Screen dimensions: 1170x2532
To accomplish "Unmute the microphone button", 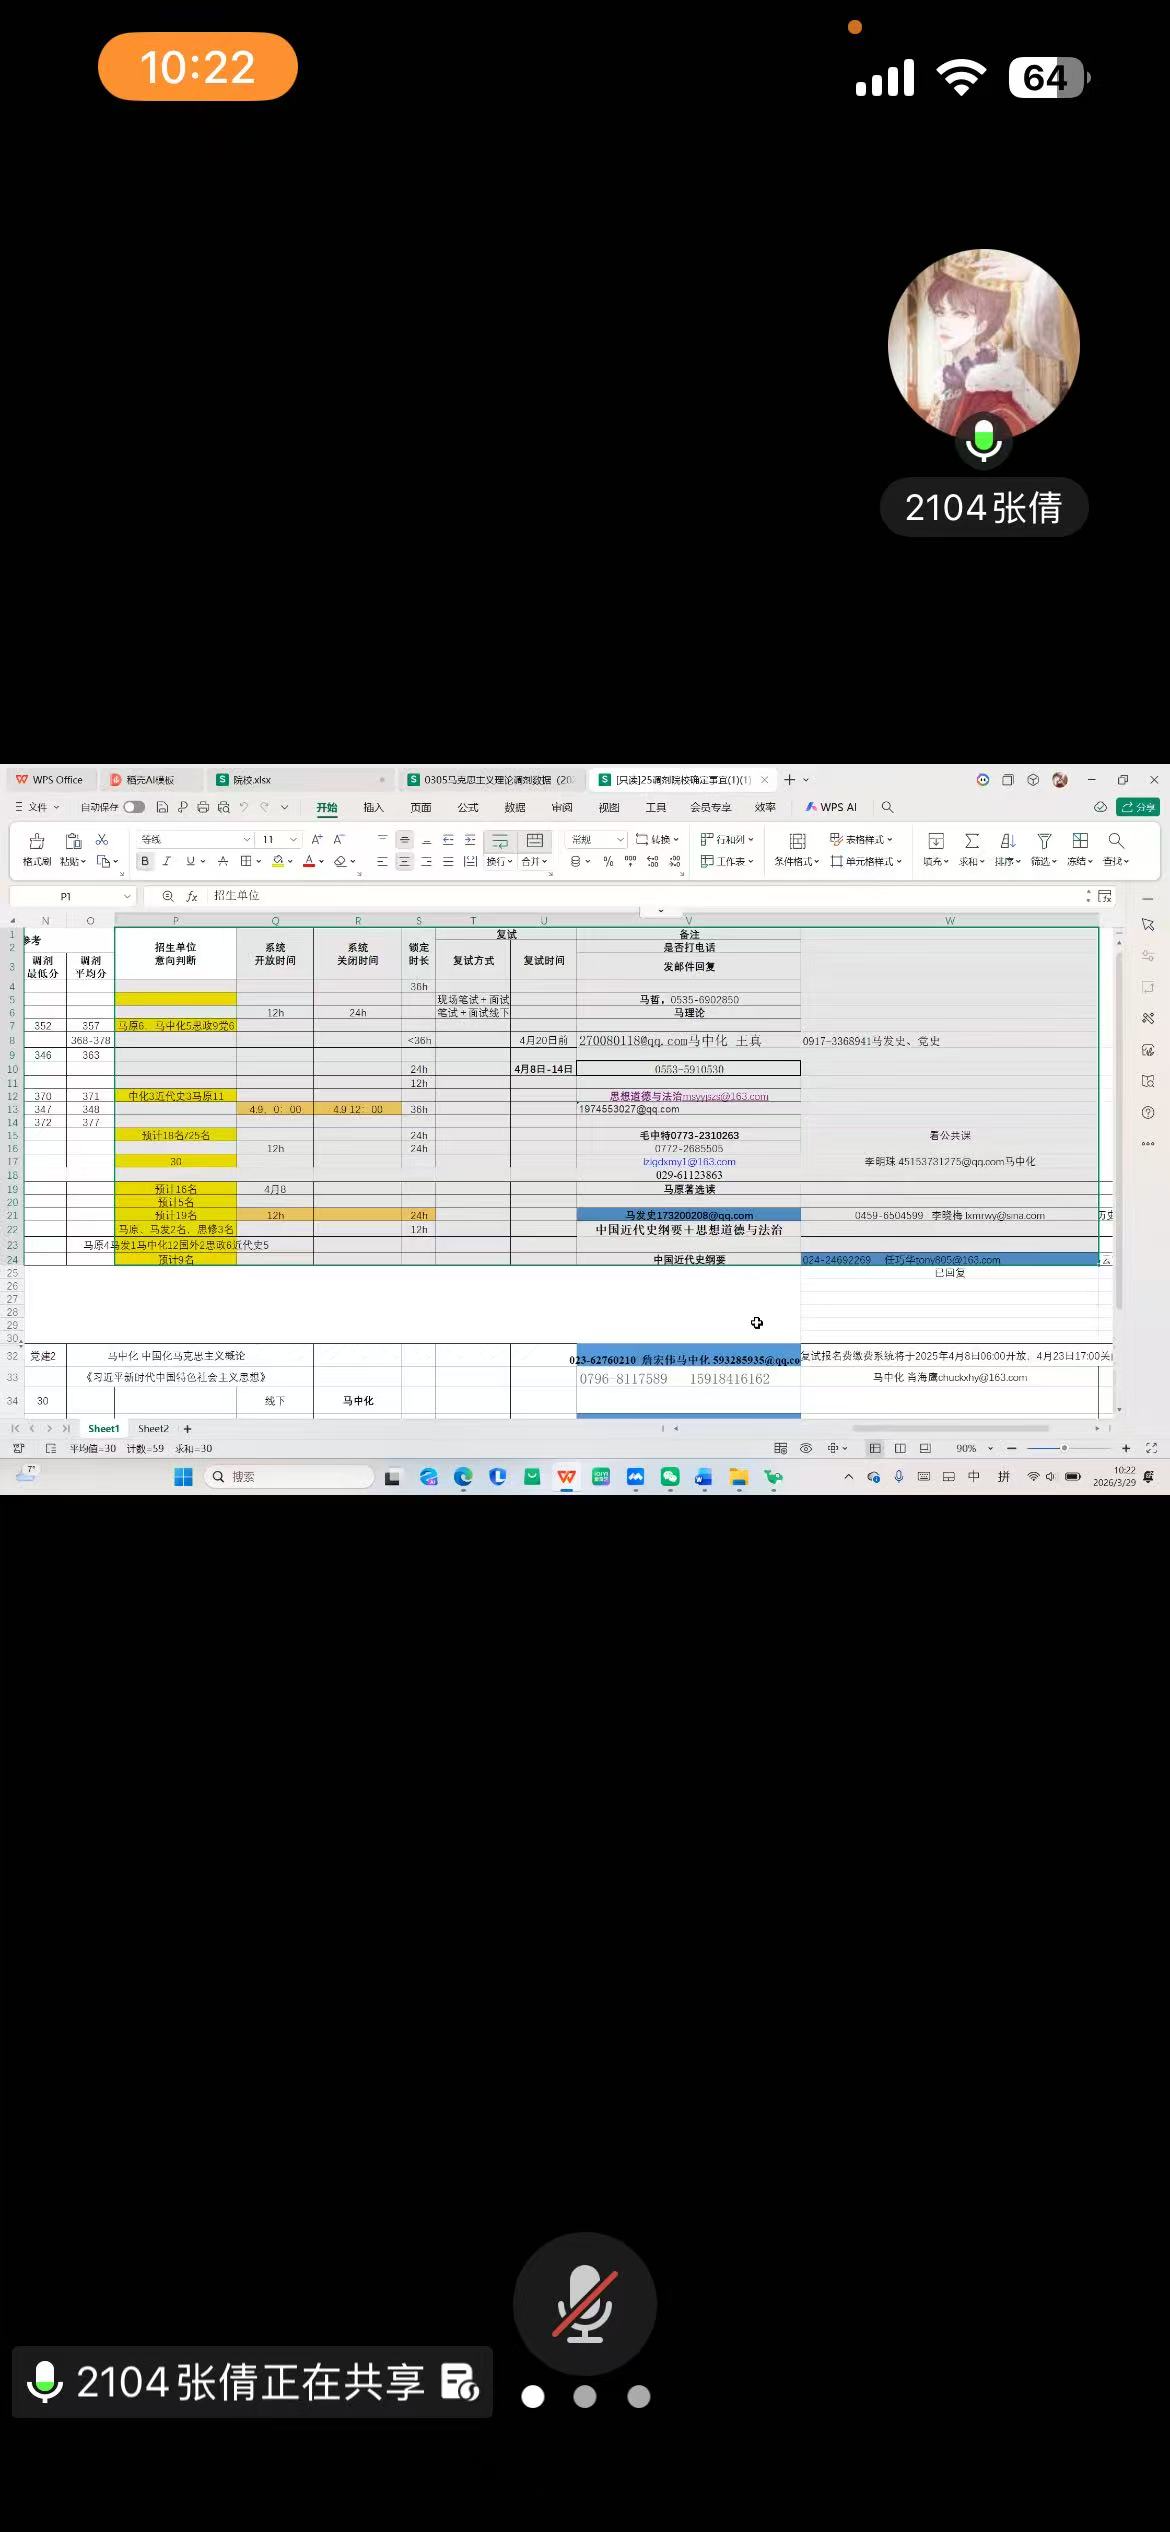I will tap(585, 2303).
